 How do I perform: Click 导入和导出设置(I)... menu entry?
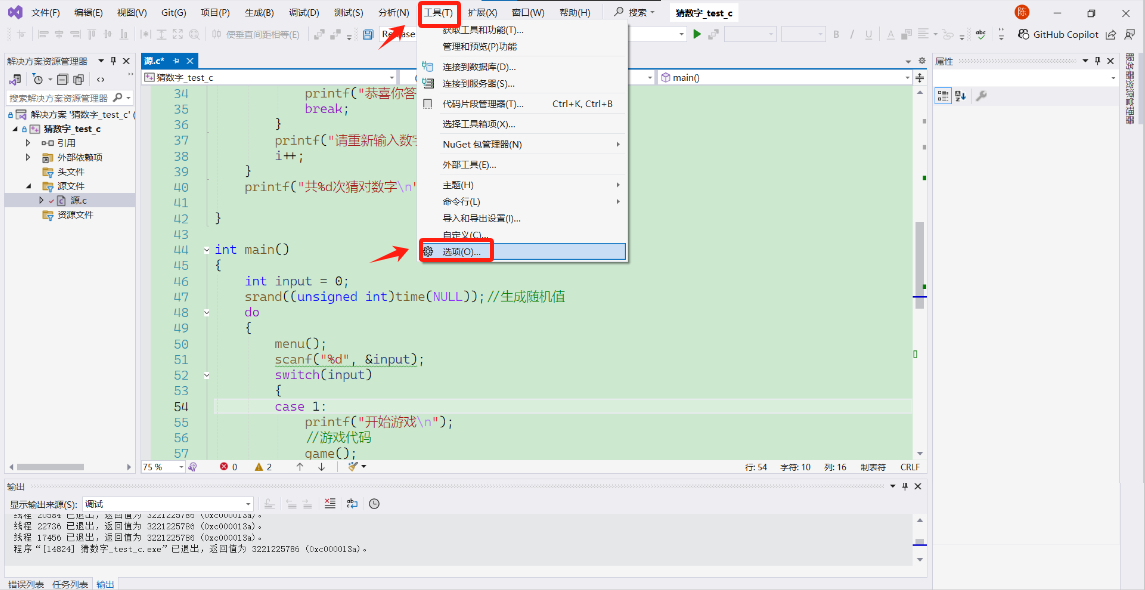pos(481,218)
